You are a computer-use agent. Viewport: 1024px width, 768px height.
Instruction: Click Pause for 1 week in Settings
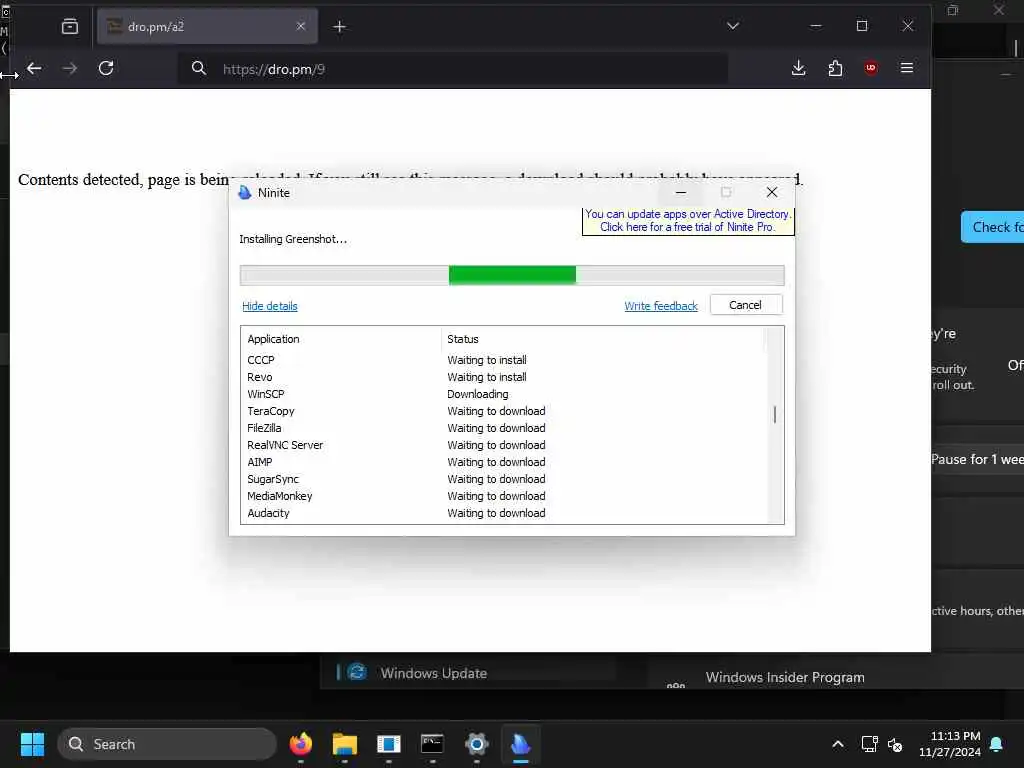click(977, 459)
